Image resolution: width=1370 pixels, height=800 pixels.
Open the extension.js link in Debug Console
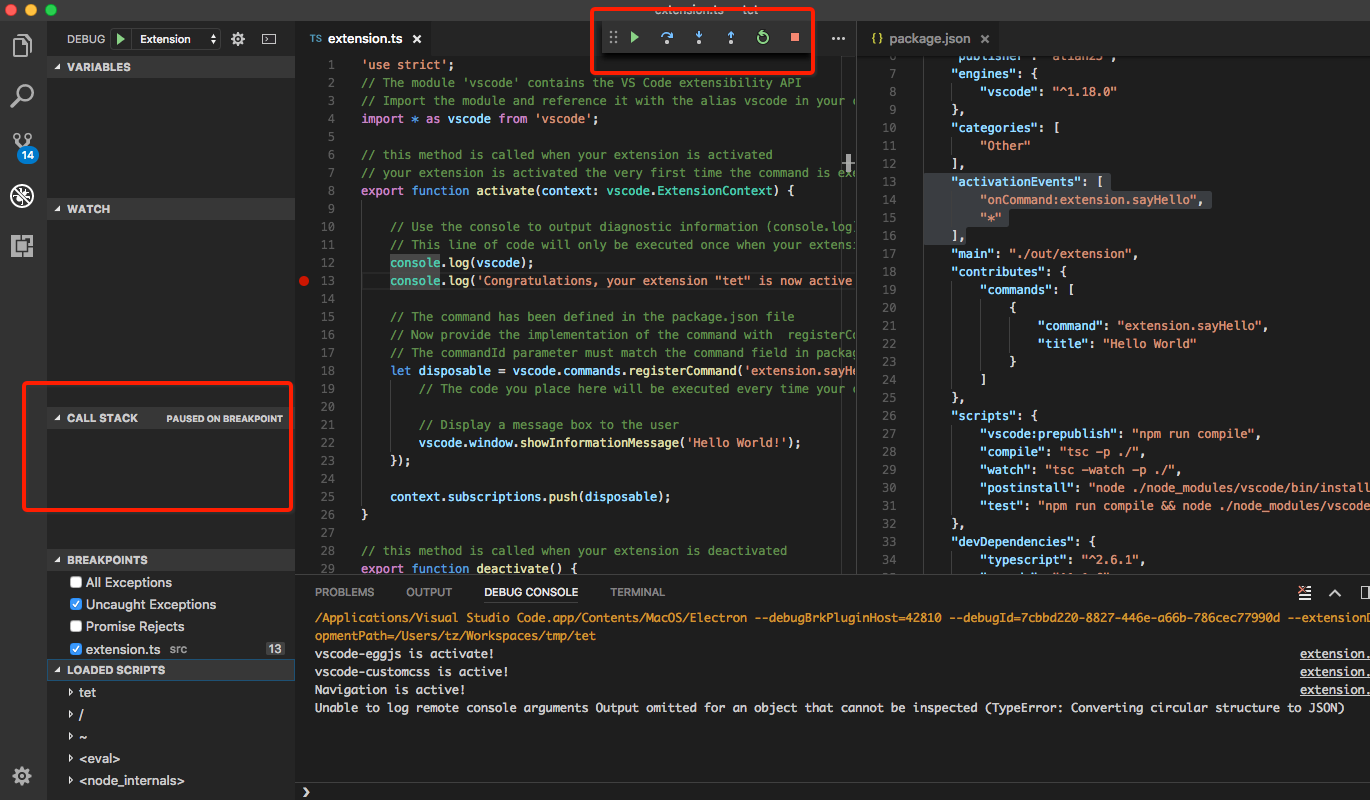point(1333,653)
